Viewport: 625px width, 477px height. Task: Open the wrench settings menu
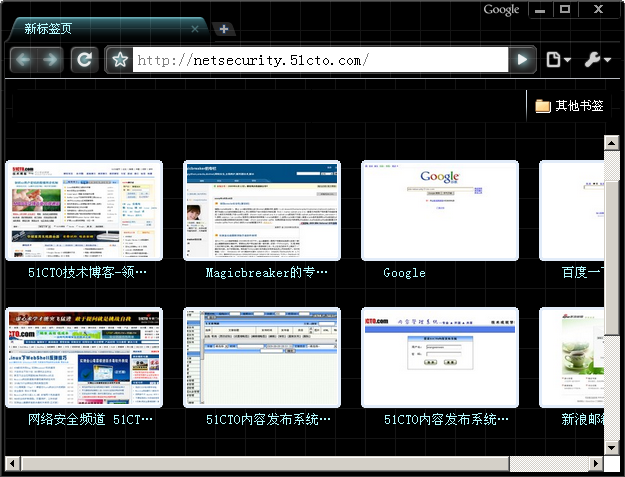coord(597,60)
